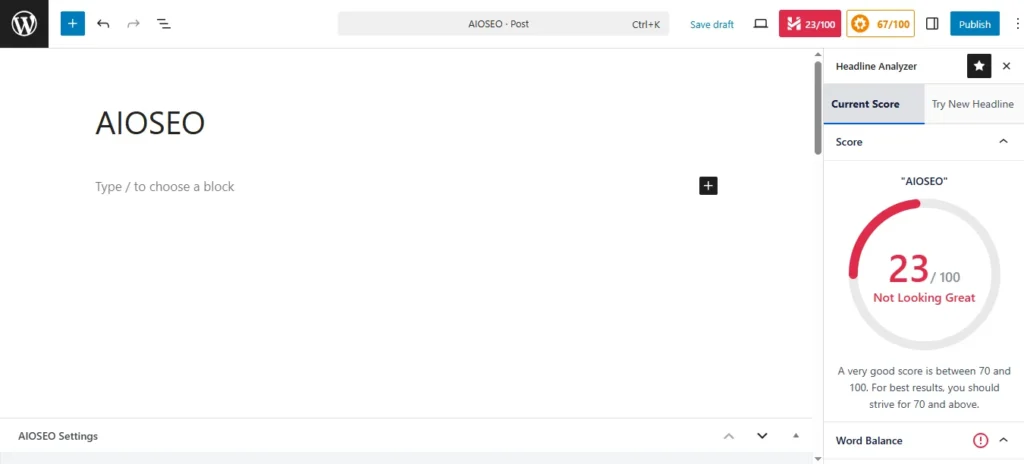Redo the last undone change

pyautogui.click(x=133, y=24)
